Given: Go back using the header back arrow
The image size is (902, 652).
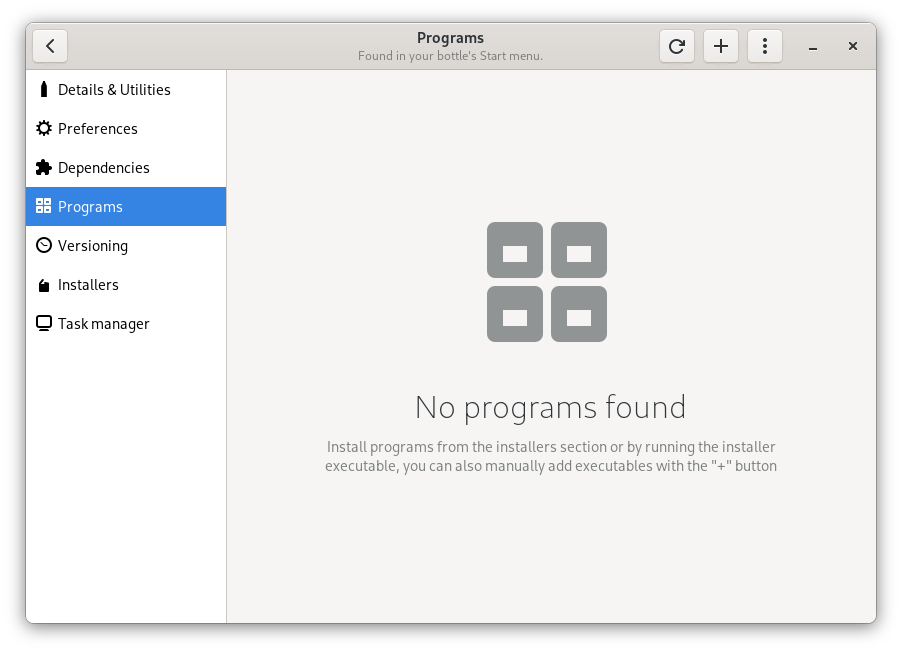Looking at the screenshot, I should pos(50,46).
